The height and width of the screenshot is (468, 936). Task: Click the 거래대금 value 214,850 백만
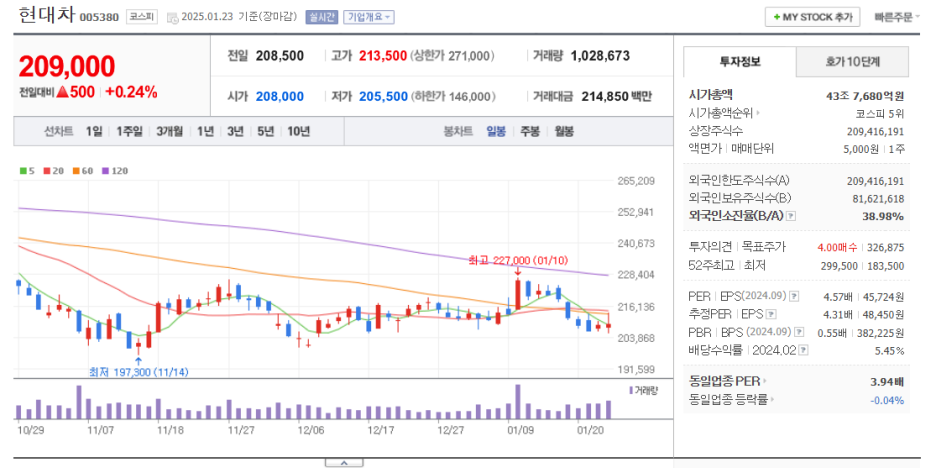617,96
